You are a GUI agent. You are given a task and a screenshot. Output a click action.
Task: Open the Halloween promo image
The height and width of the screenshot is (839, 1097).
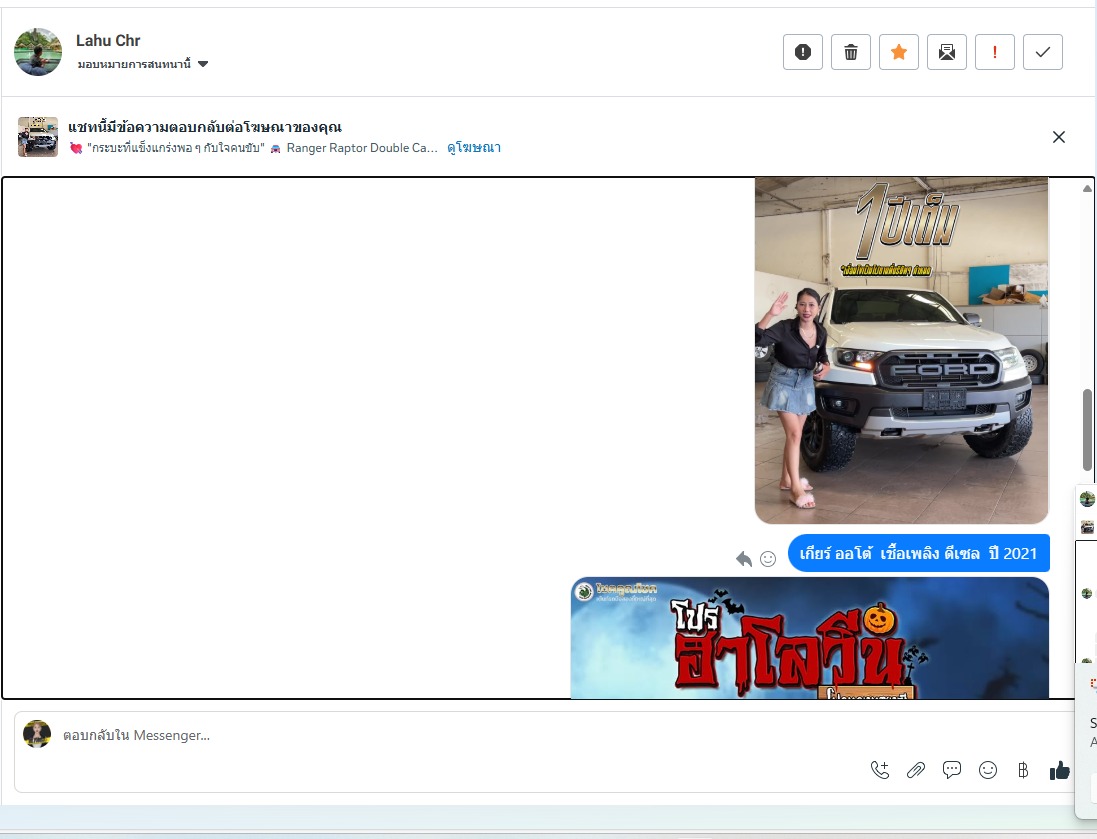tap(809, 638)
